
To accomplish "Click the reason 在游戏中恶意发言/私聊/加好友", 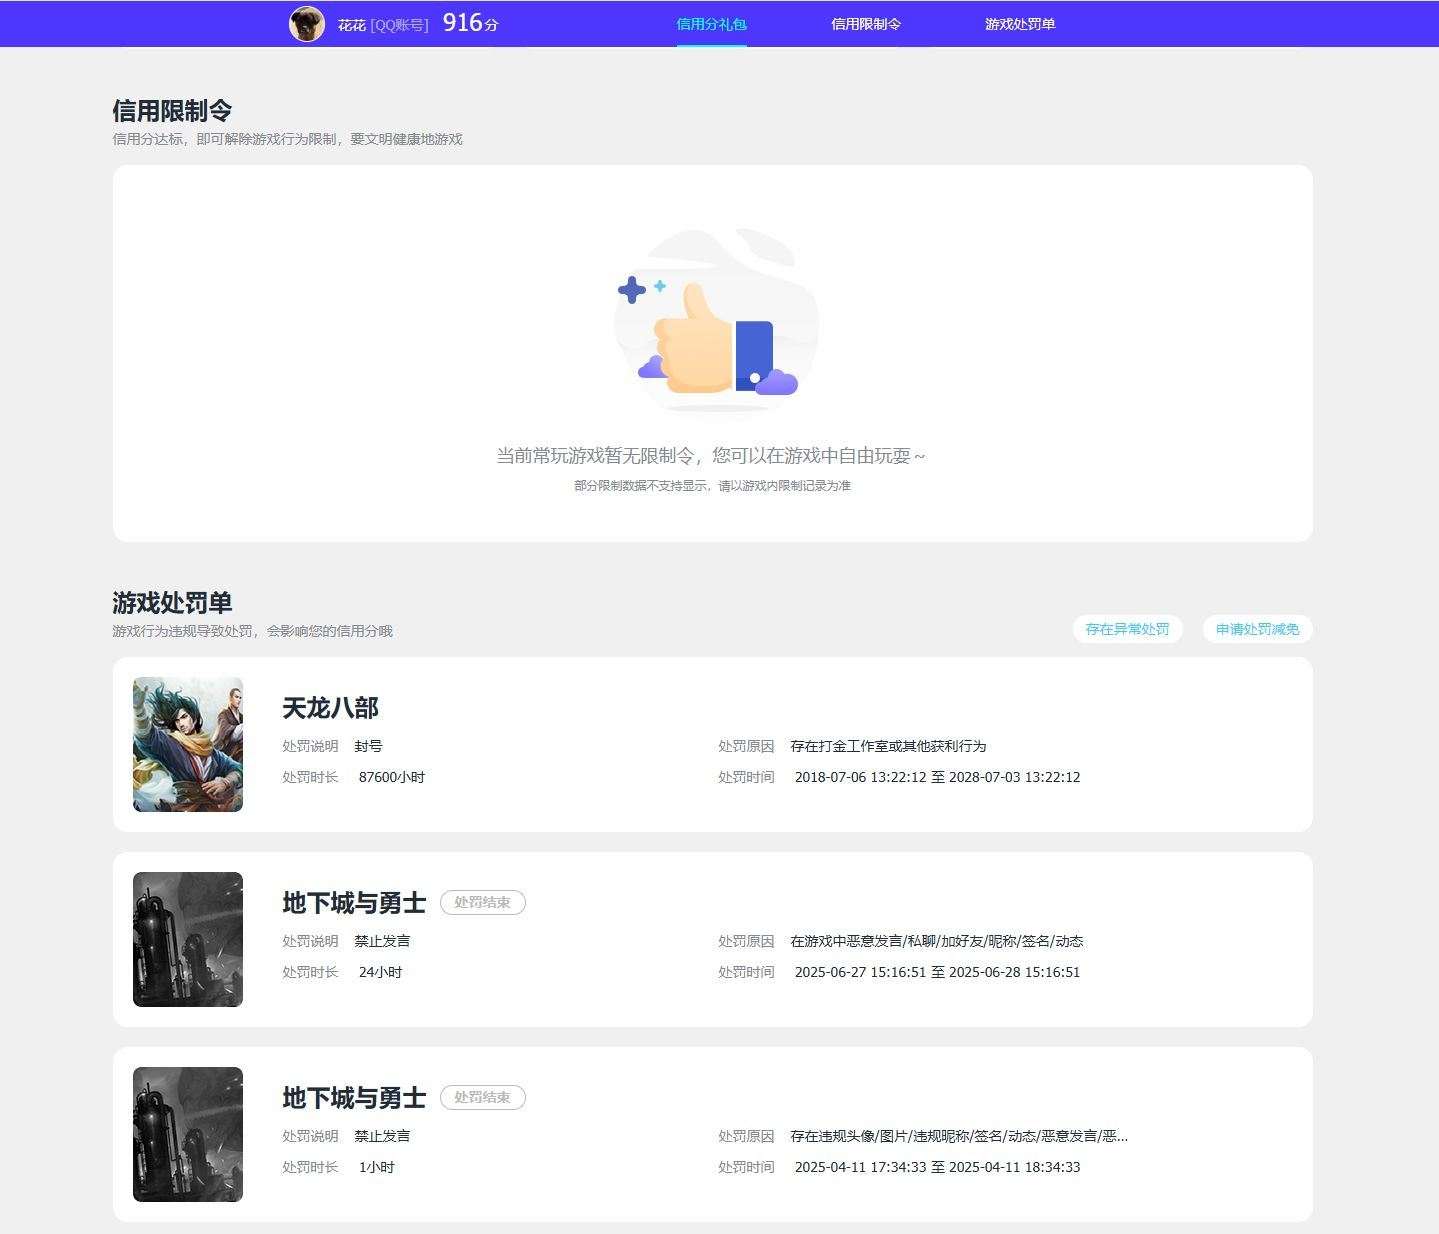I will tap(937, 941).
